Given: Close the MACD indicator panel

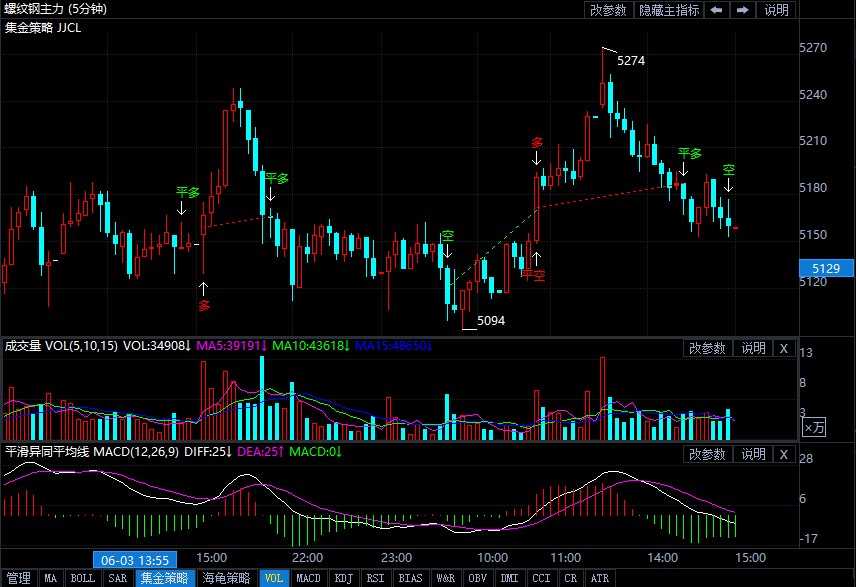Looking at the screenshot, I should [783, 454].
